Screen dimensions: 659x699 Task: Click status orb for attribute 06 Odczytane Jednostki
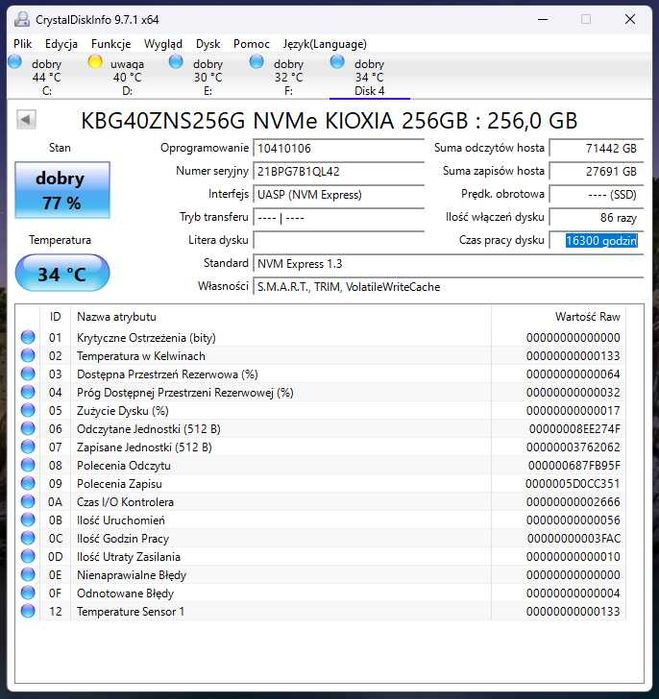click(28, 429)
